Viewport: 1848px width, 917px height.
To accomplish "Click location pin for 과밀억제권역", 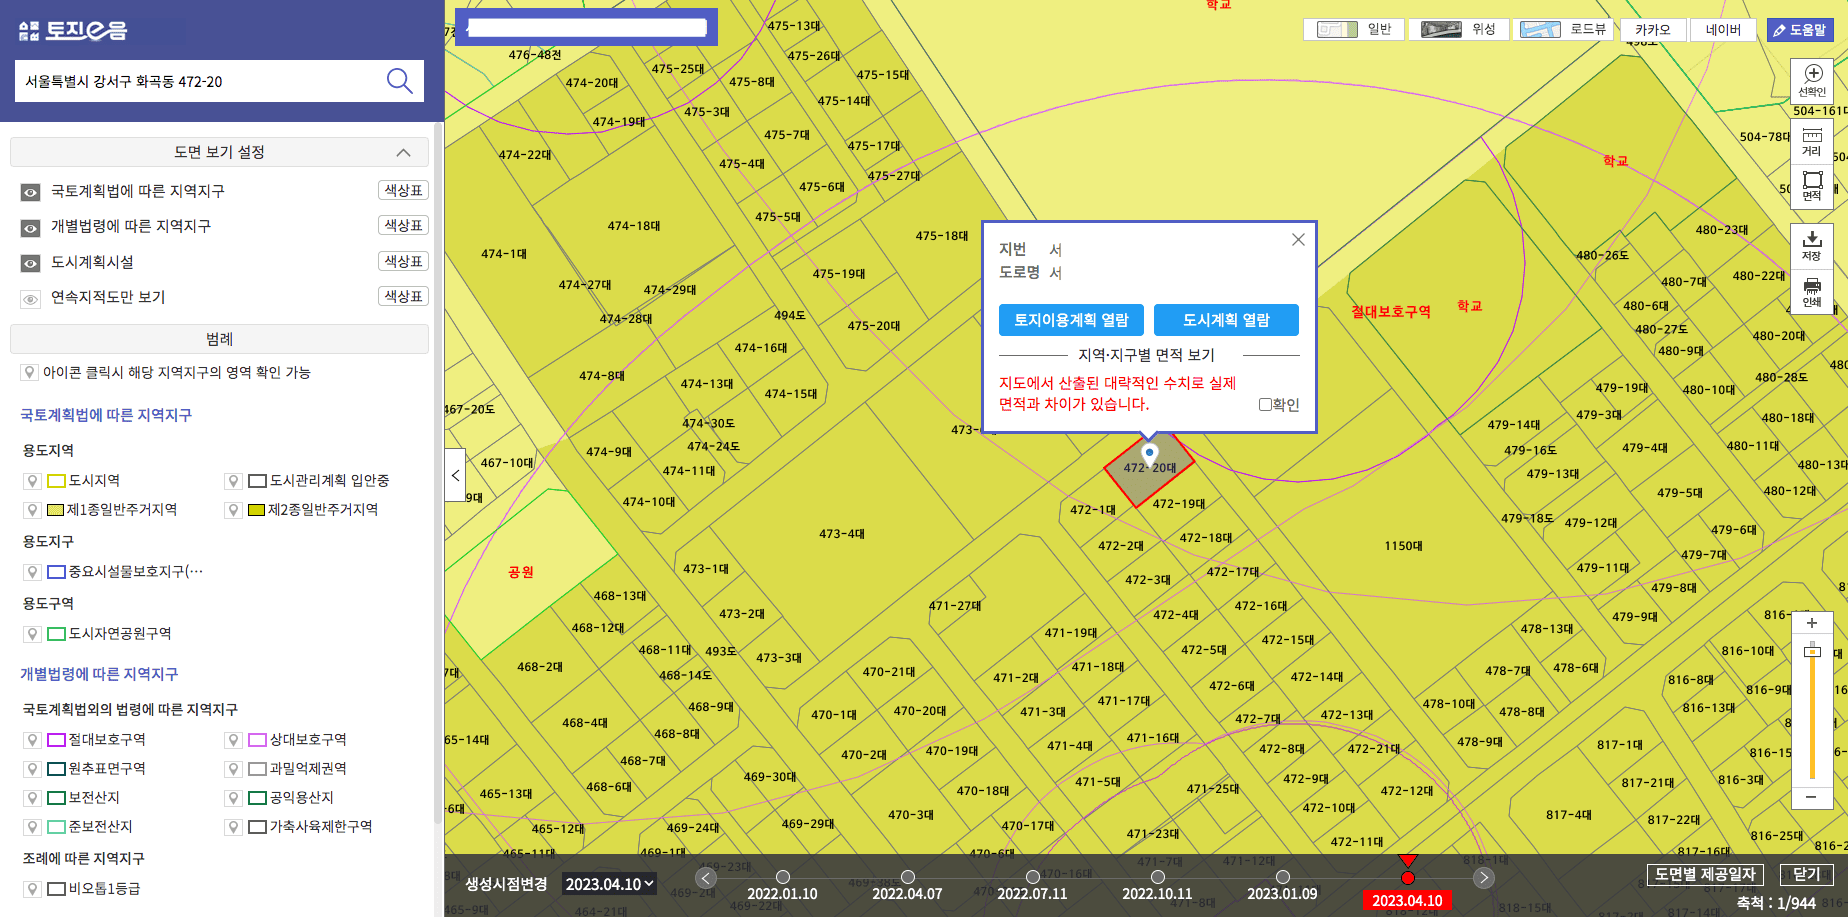I will click(233, 769).
